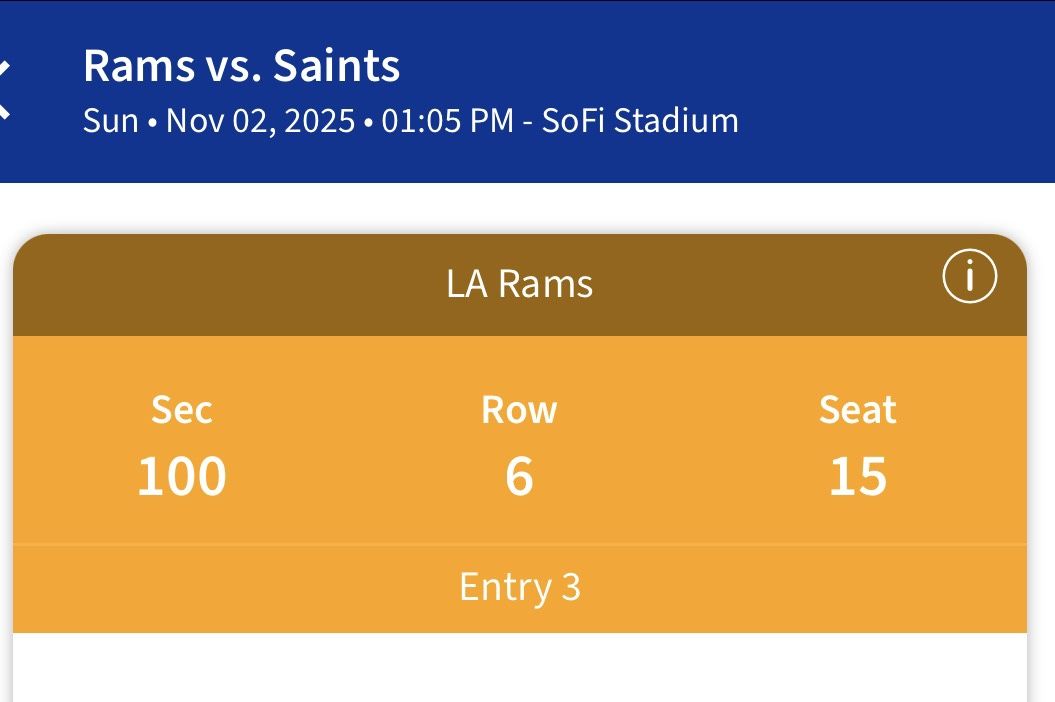Click Sec 100 on the ticket

(183, 475)
